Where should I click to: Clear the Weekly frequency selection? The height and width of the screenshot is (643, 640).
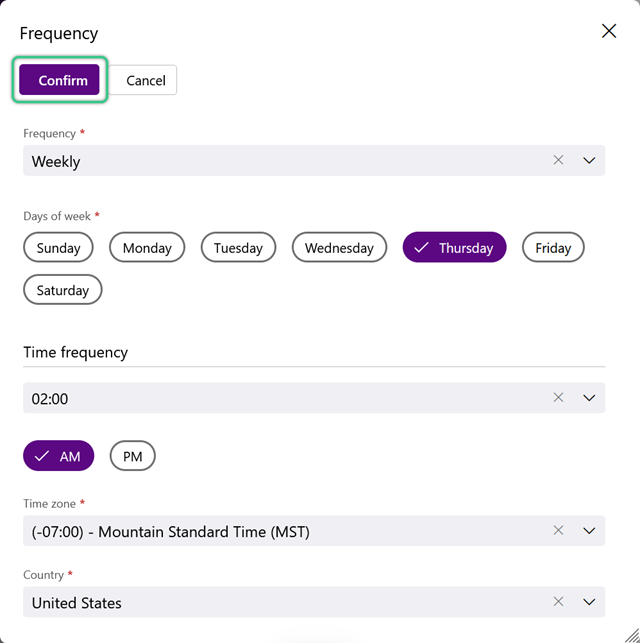(558, 160)
